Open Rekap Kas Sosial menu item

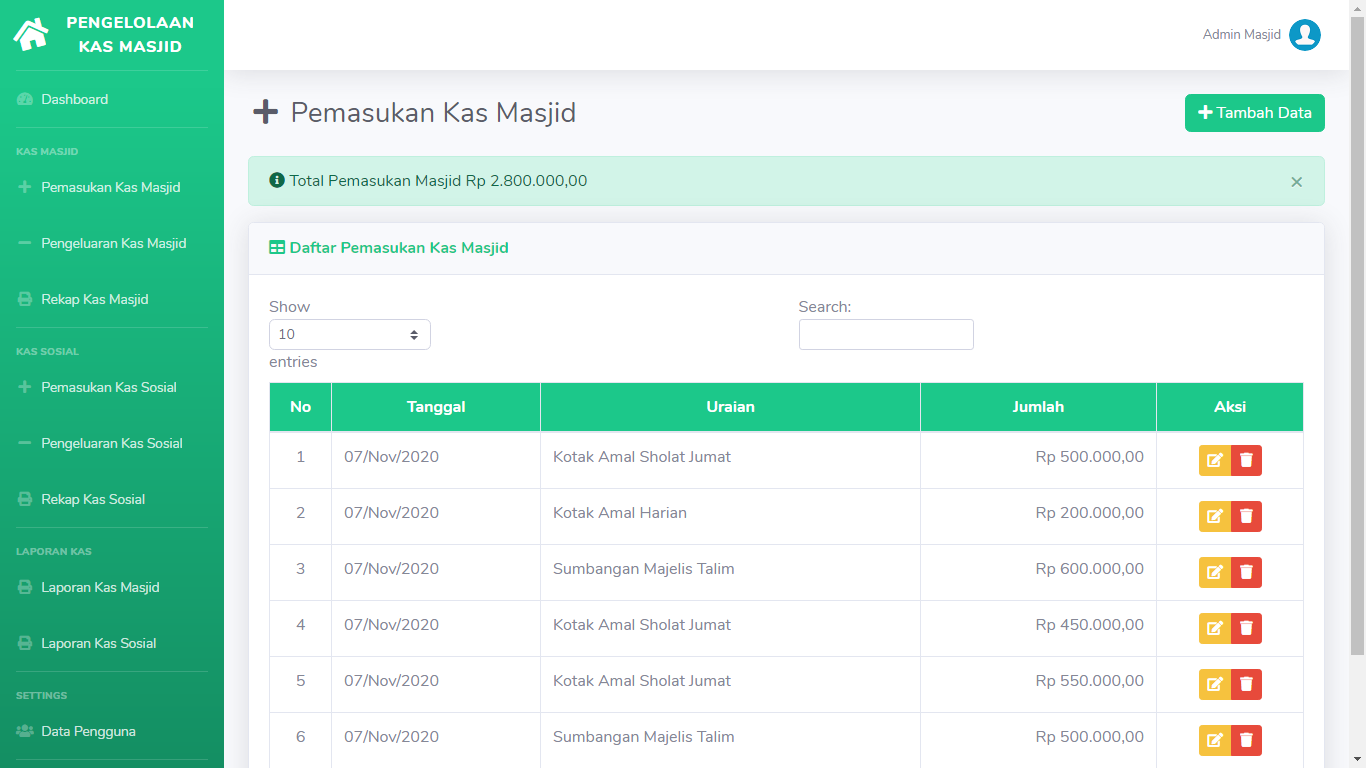pyautogui.click(x=112, y=499)
